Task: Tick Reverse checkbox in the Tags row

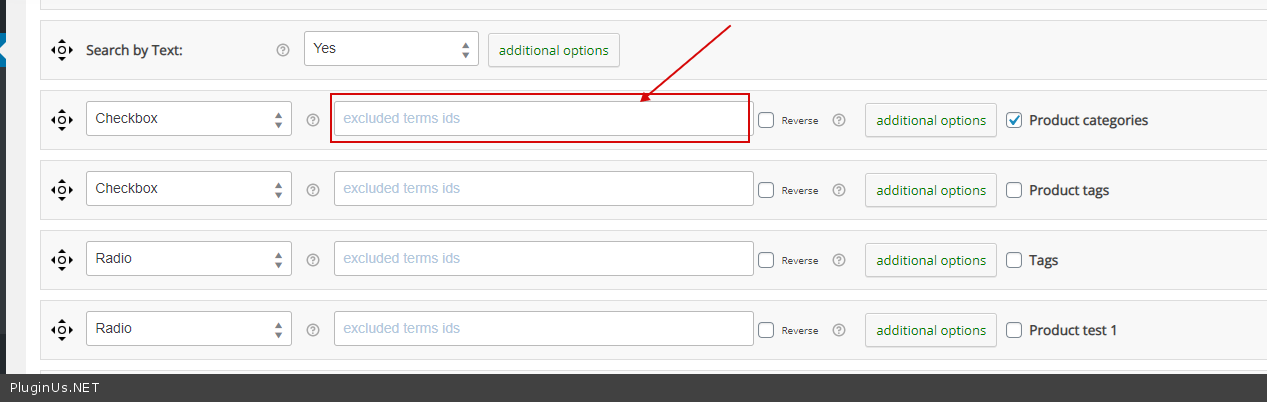Action: 766,260
